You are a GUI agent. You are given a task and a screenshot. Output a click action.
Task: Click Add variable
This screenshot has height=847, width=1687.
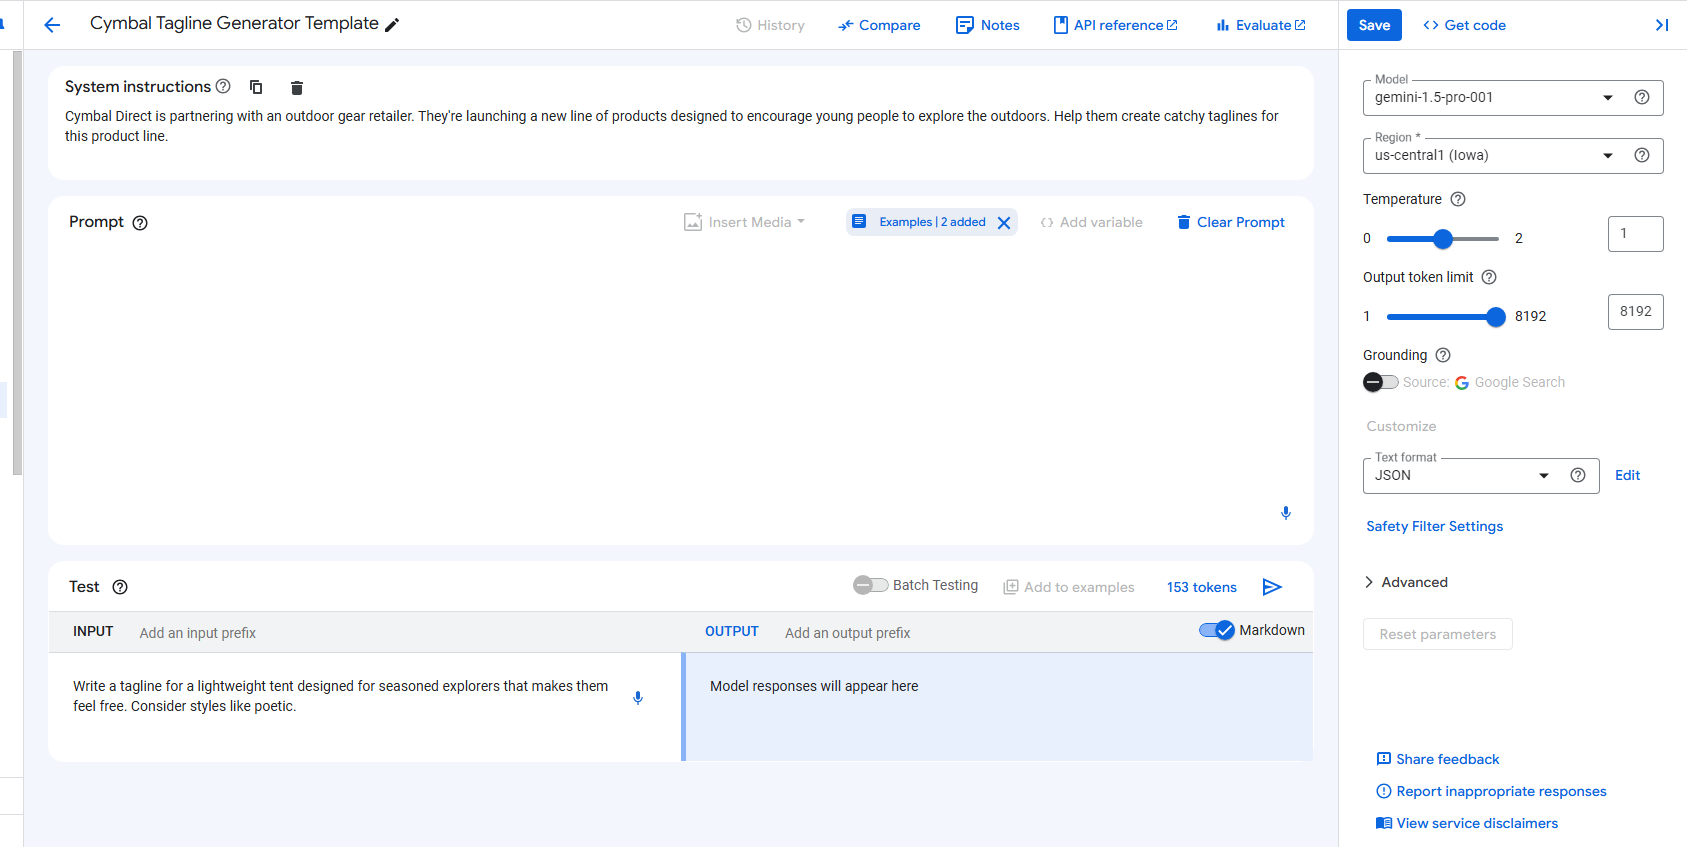pyautogui.click(x=1091, y=222)
